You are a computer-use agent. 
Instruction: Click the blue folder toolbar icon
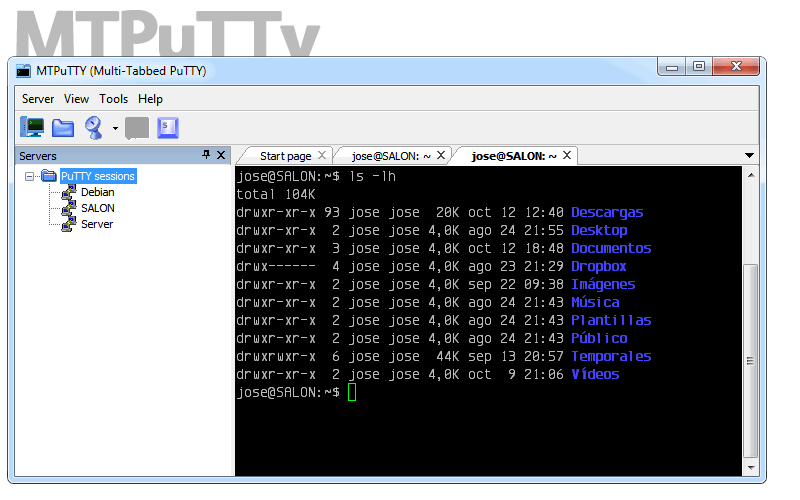click(x=63, y=128)
